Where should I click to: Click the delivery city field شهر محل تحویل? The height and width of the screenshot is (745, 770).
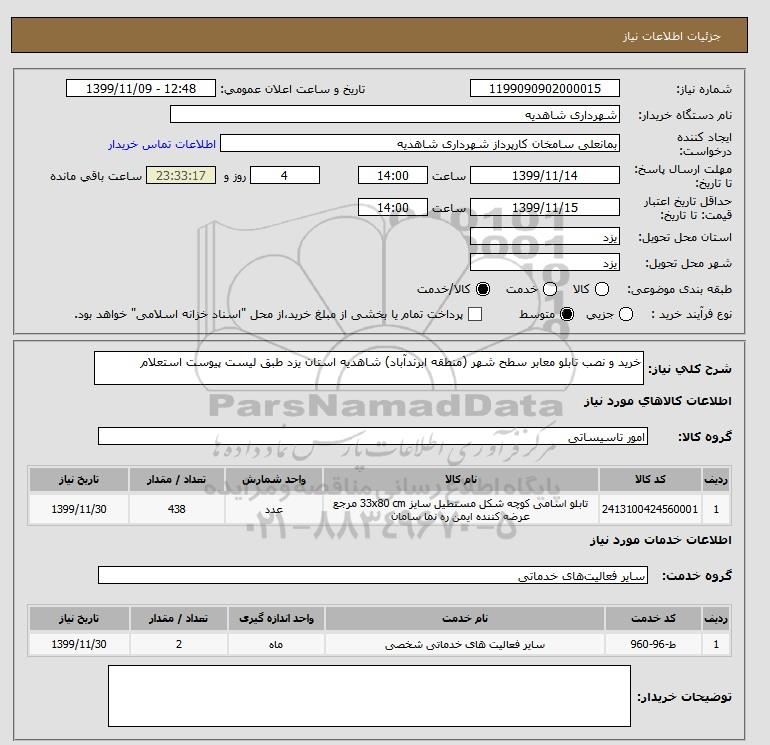[x=545, y=263]
